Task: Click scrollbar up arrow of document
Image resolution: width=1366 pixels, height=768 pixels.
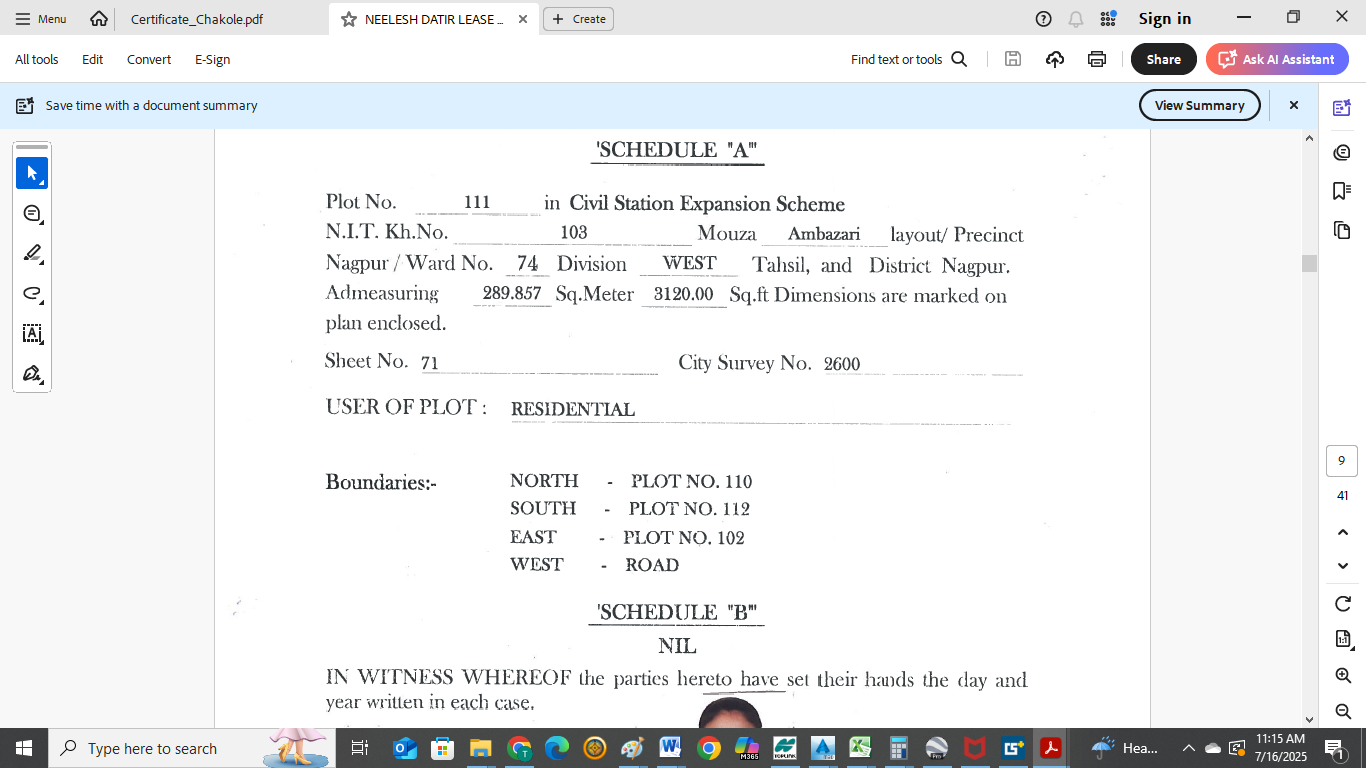Action: (1309, 137)
